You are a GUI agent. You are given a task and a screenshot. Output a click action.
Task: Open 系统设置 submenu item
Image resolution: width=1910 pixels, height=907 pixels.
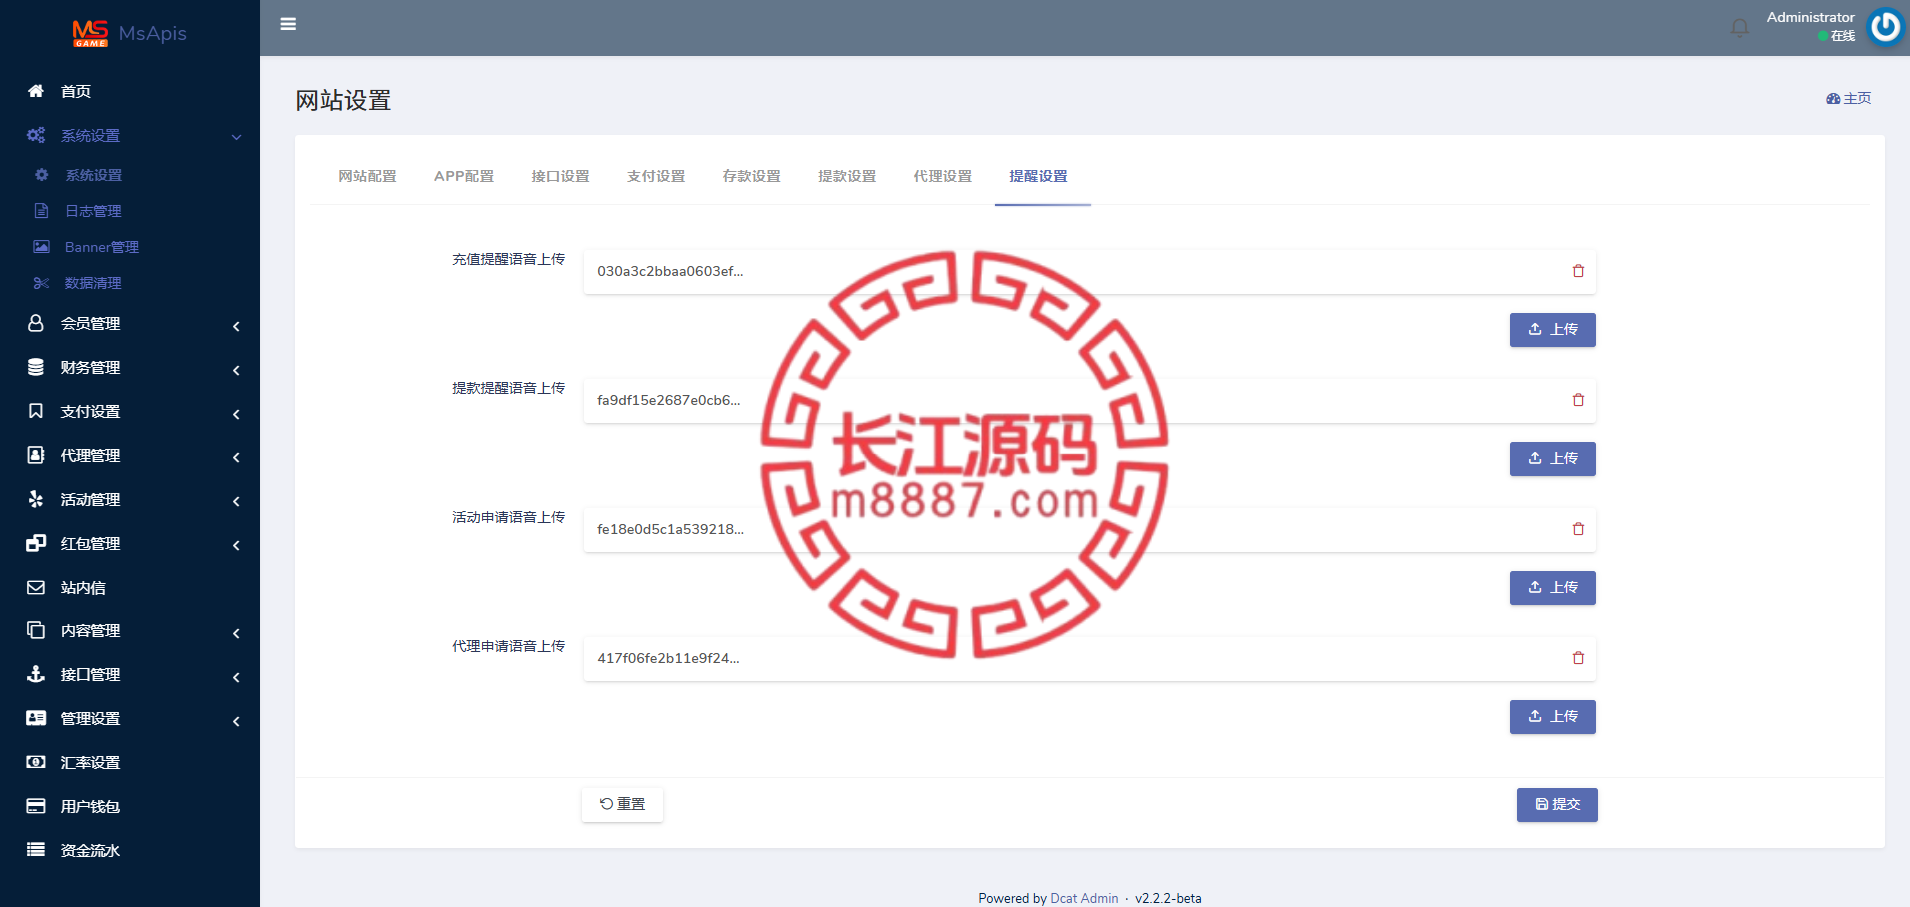click(94, 175)
